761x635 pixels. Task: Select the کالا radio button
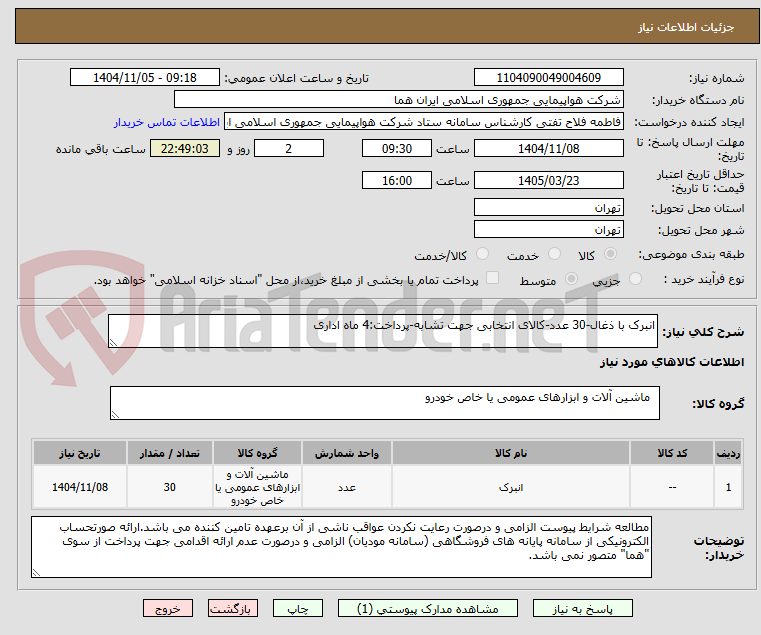click(611, 254)
